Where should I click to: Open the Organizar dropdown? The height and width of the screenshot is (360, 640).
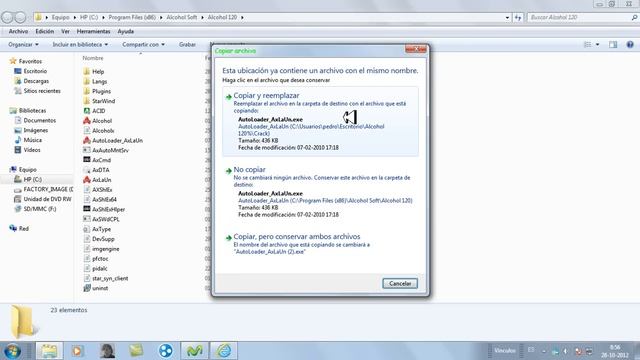(x=23, y=44)
